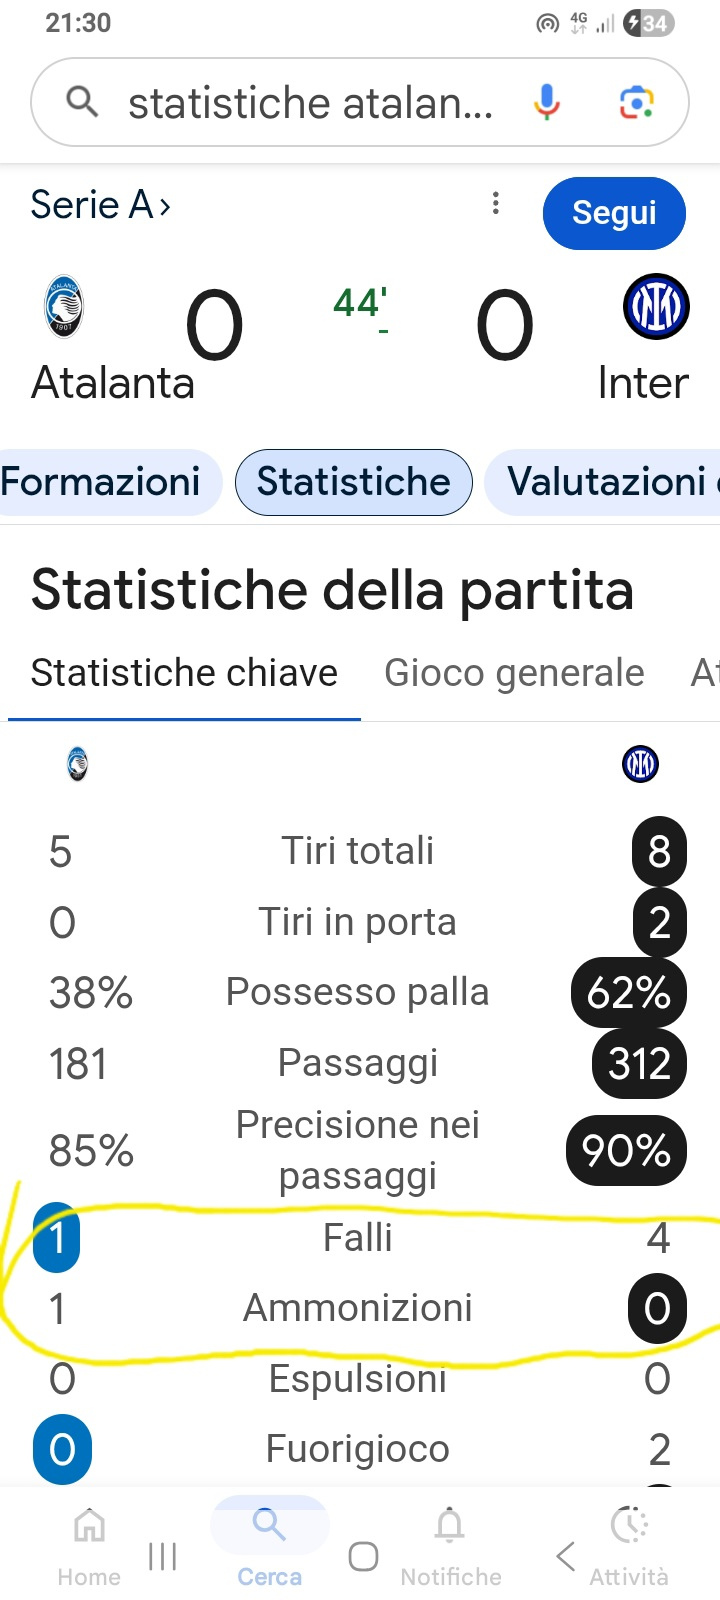Tap the Inter team crest by the score

tap(656, 307)
